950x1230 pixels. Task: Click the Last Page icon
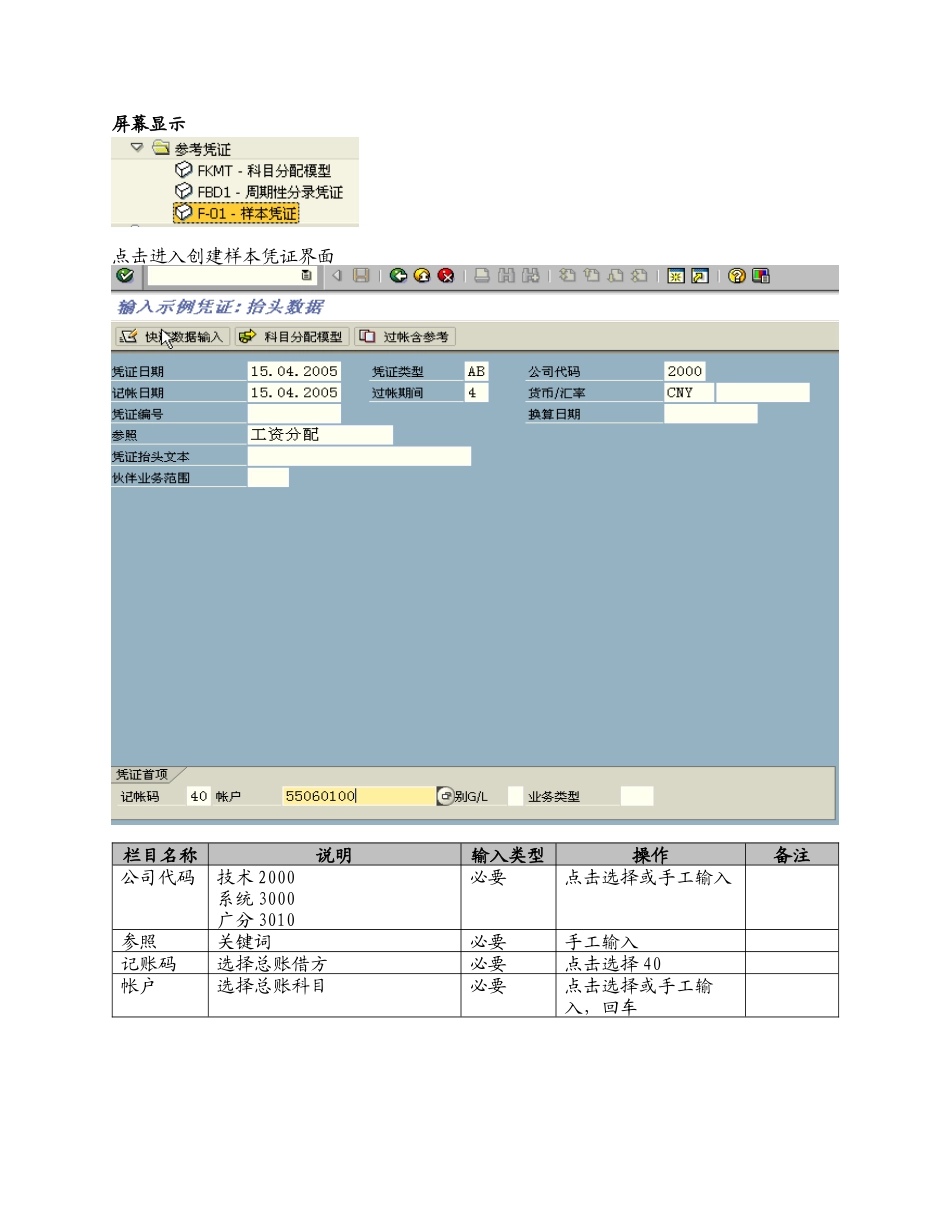point(639,276)
